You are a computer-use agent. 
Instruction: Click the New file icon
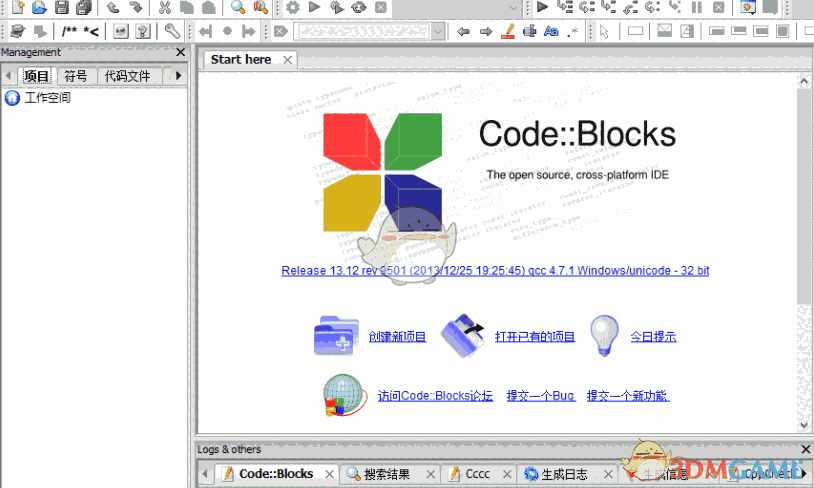pyautogui.click(x=18, y=7)
